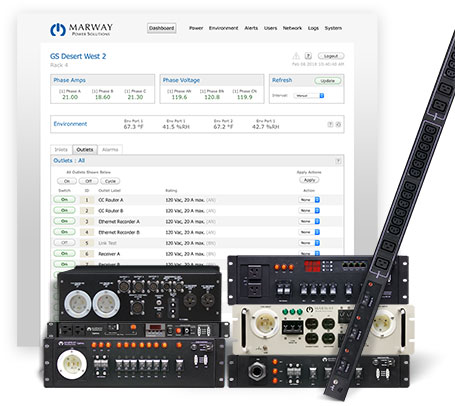Viewport: 455px width, 406px height.
Task: Open the Environment menu item
Action: point(223,28)
